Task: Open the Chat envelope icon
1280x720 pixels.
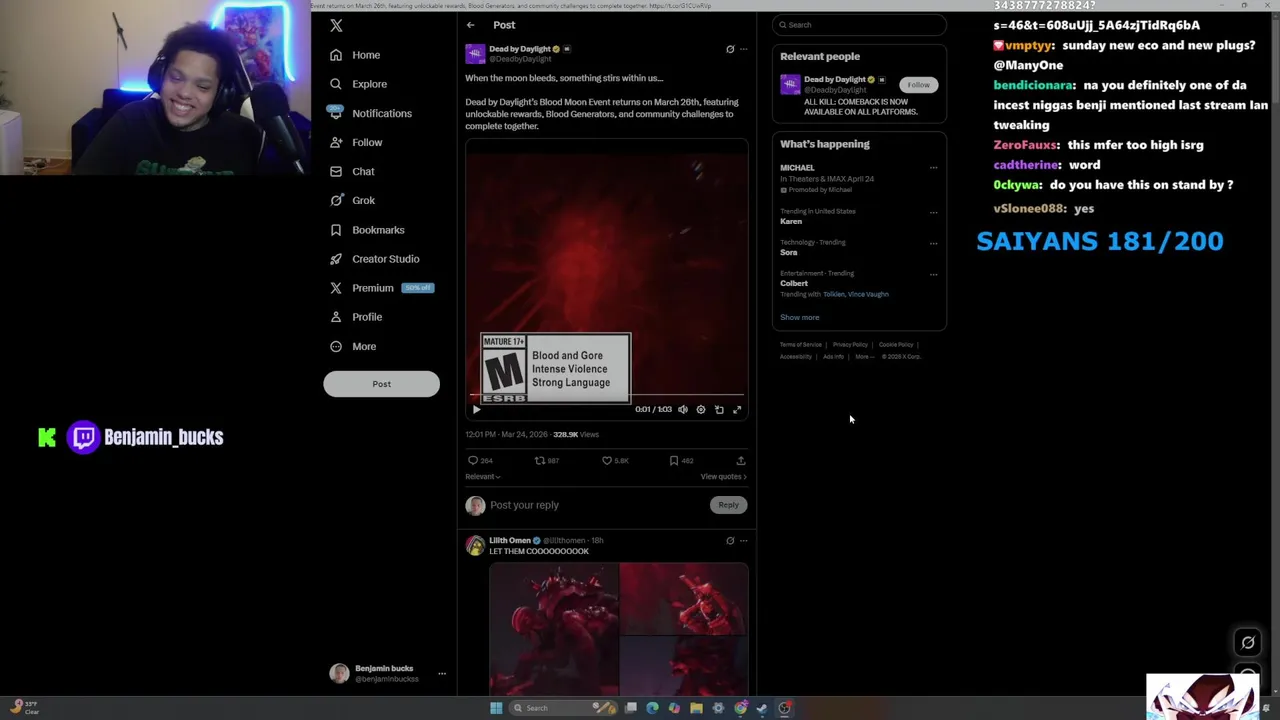Action: point(336,171)
